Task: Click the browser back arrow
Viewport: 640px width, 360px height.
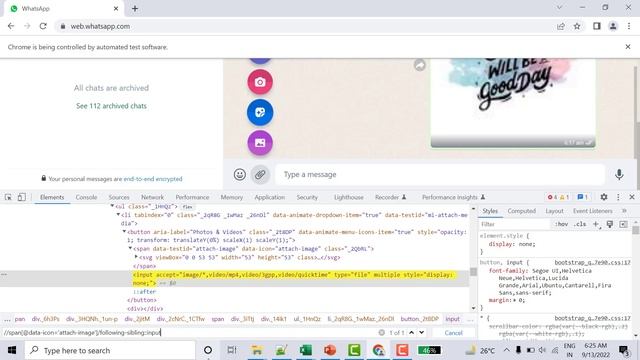Action: pyautogui.click(x=11, y=26)
